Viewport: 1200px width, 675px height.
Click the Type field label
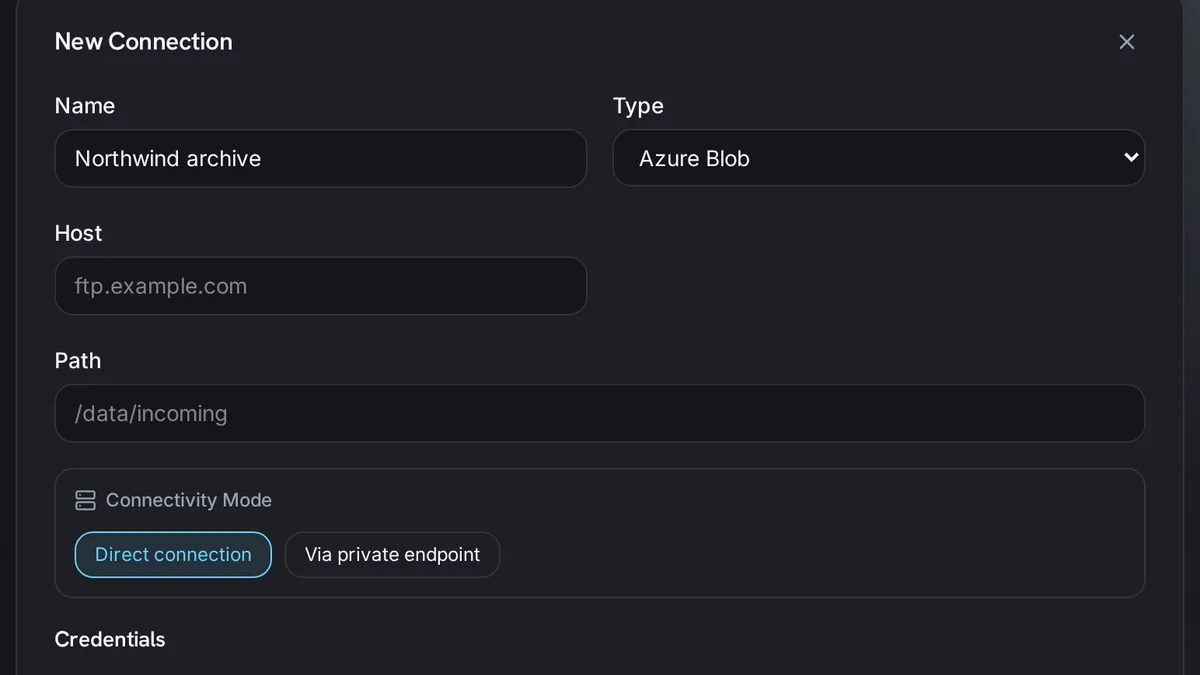pos(638,106)
